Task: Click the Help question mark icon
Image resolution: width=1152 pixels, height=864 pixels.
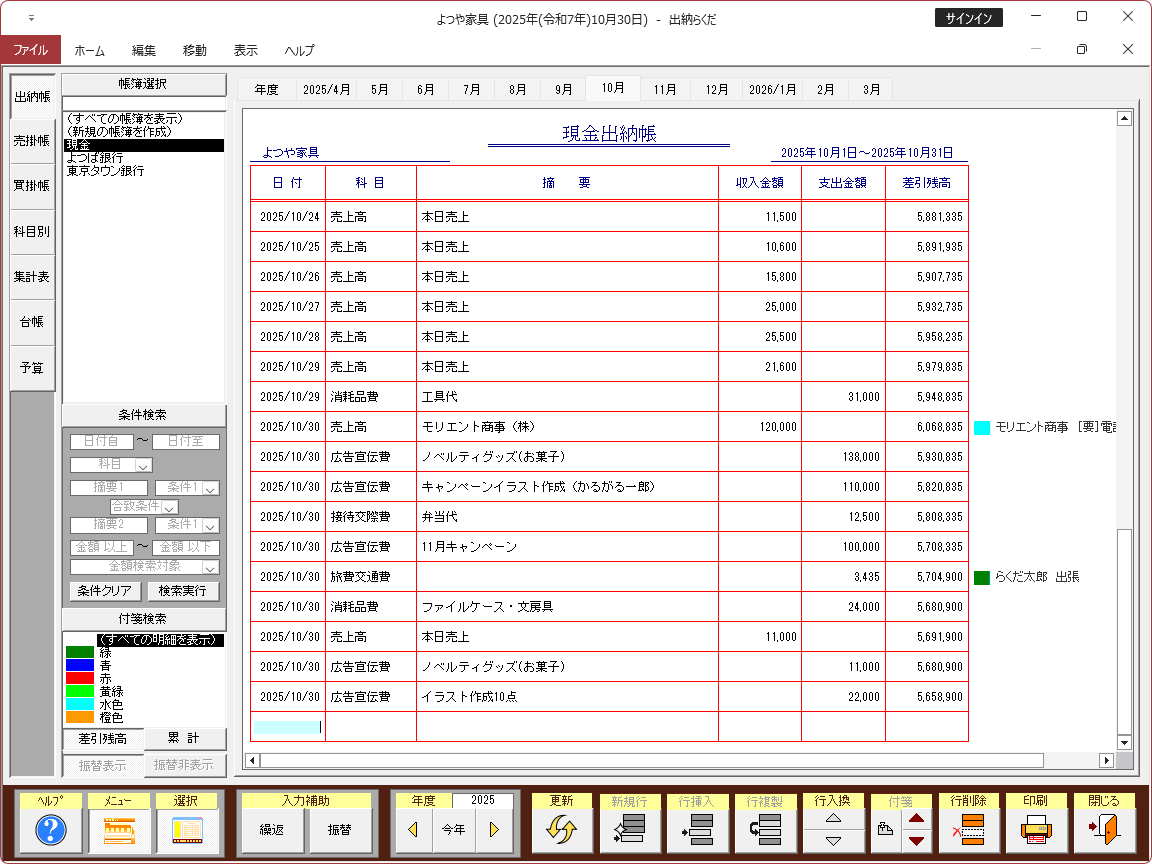Action: coord(50,830)
